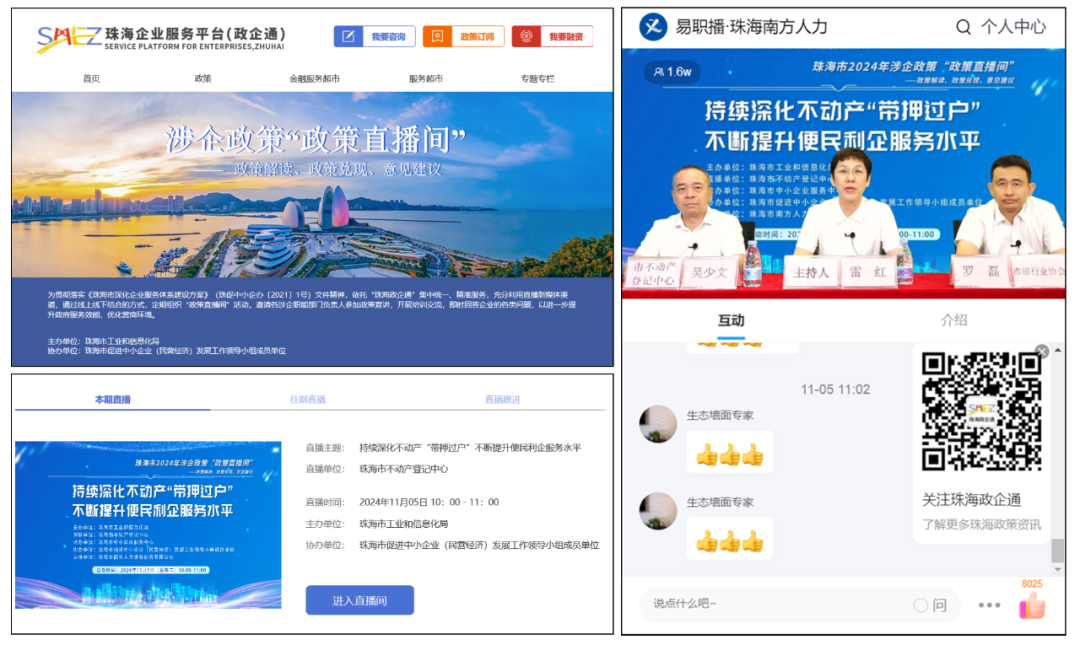Switch to the 介绍 tab
The width and height of the screenshot is (1080, 645).
954,320
